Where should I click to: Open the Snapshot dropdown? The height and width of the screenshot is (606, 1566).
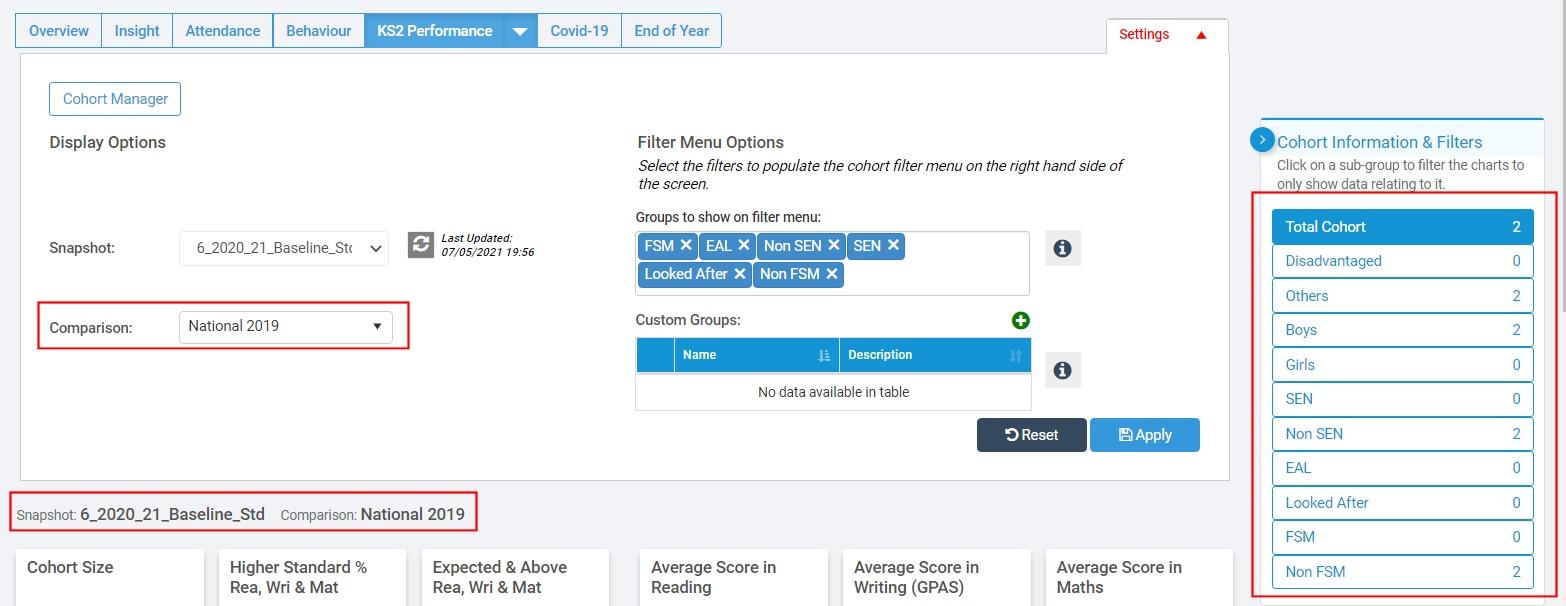click(284, 248)
